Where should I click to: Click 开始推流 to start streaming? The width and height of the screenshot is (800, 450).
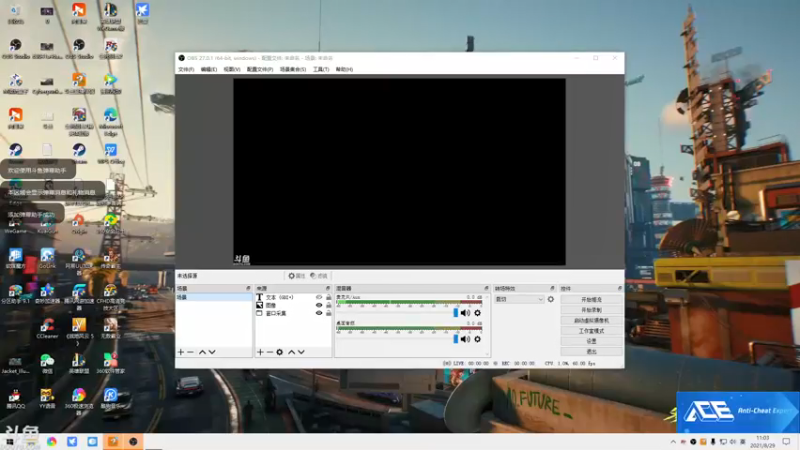(x=591, y=299)
